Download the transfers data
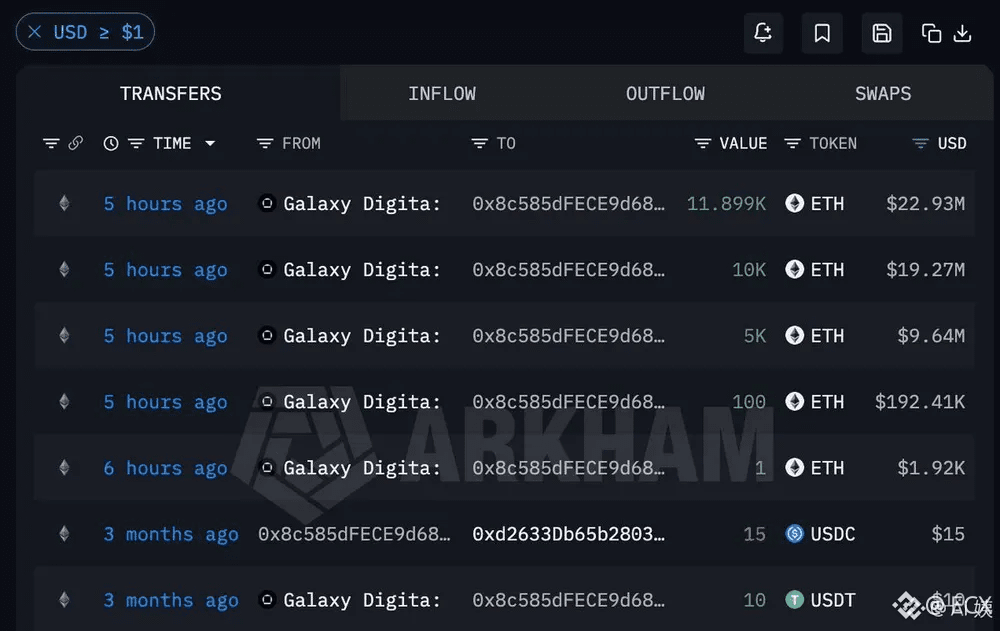 click(962, 33)
